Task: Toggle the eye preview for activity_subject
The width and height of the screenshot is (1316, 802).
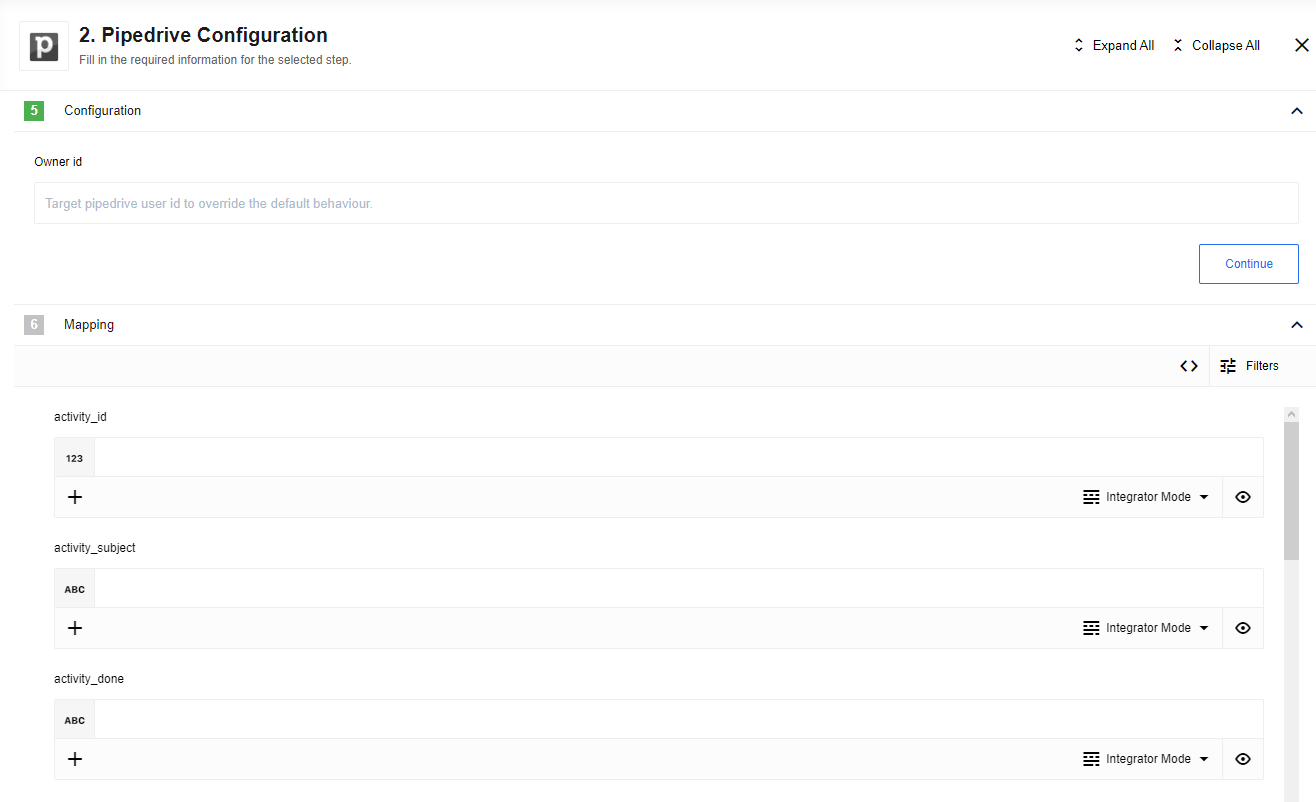Action: [x=1243, y=628]
